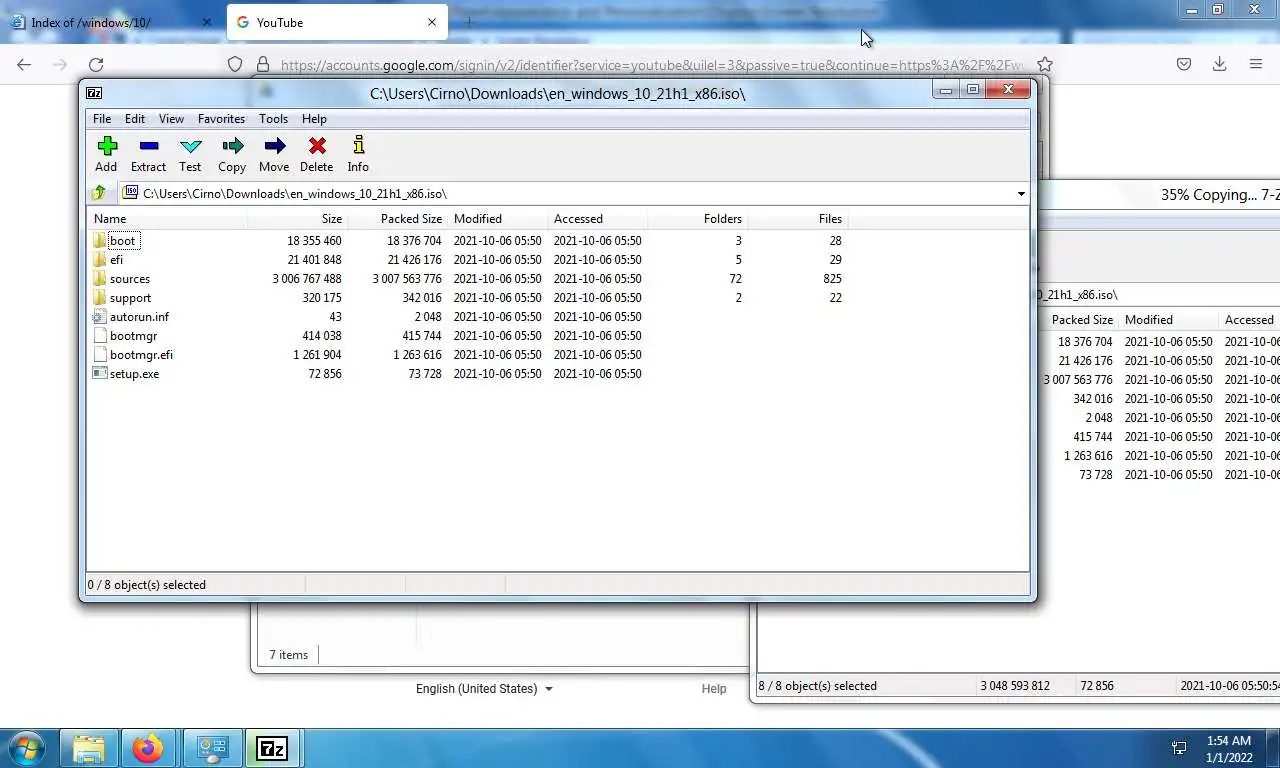Sort by the Packed Size column header

click(397, 218)
